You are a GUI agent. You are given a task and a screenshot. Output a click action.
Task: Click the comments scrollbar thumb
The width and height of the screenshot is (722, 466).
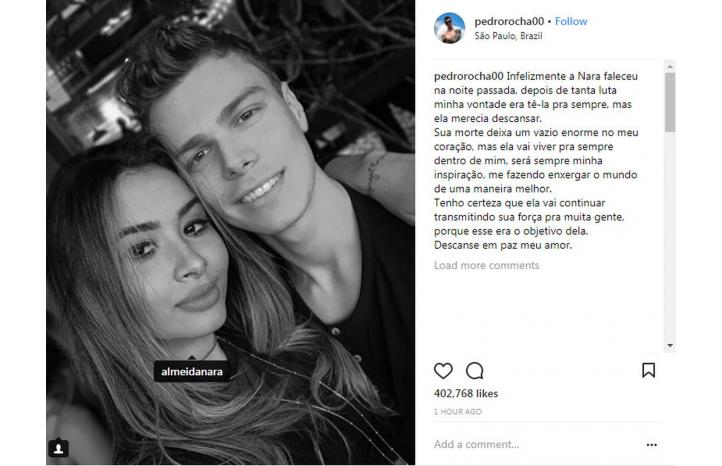coord(670,102)
